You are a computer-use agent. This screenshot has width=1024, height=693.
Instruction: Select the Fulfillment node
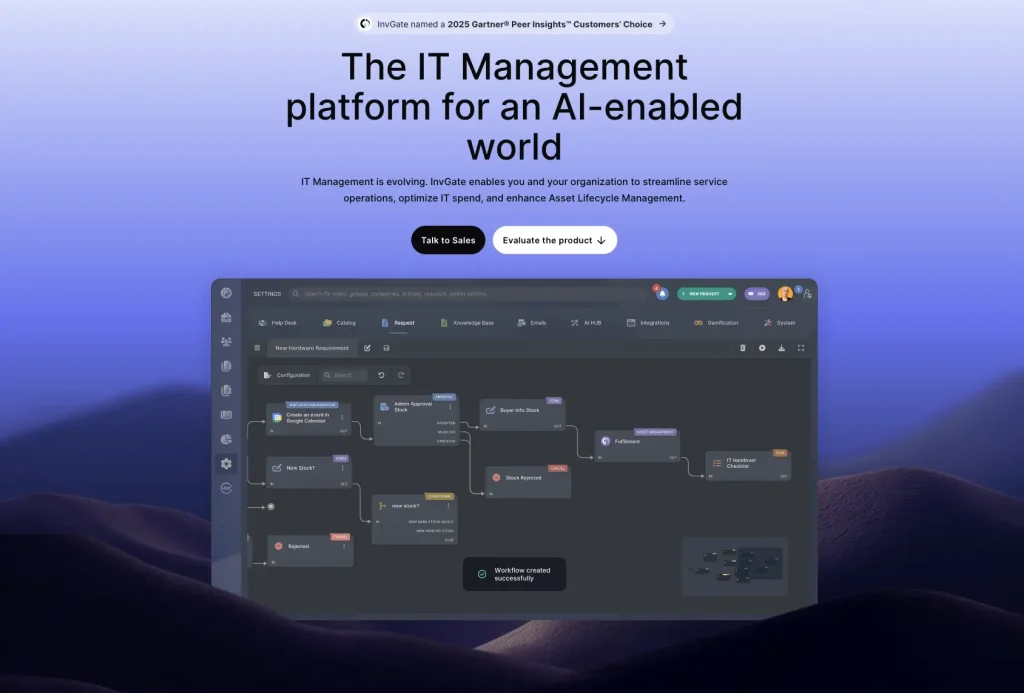click(x=637, y=446)
